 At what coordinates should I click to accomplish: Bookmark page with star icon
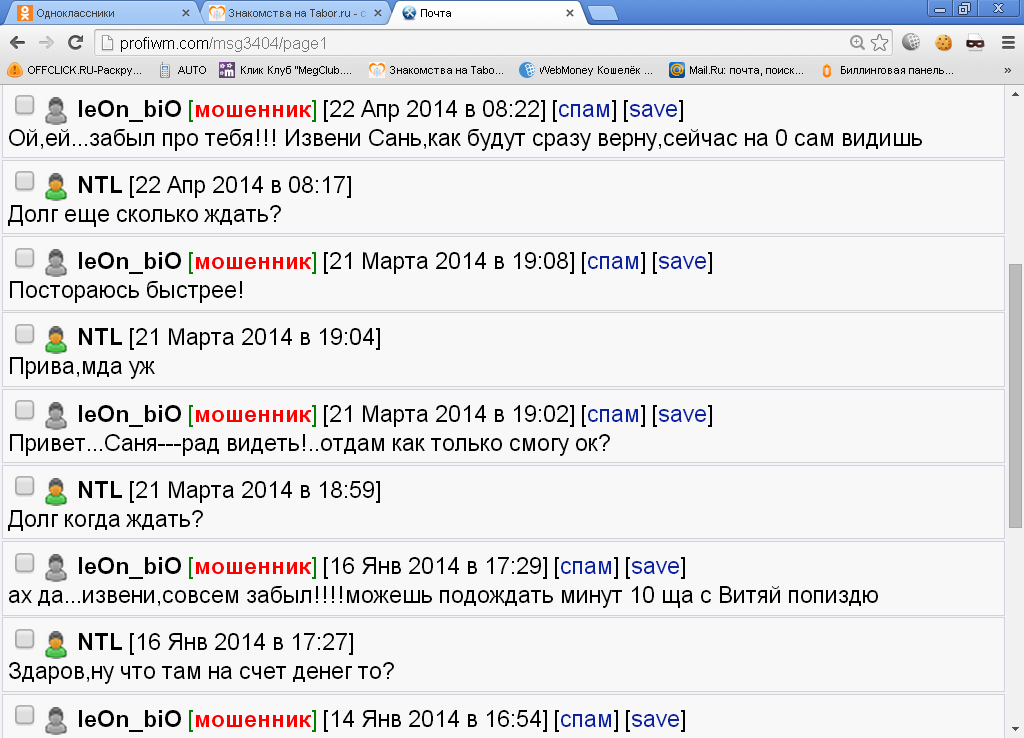[x=879, y=43]
